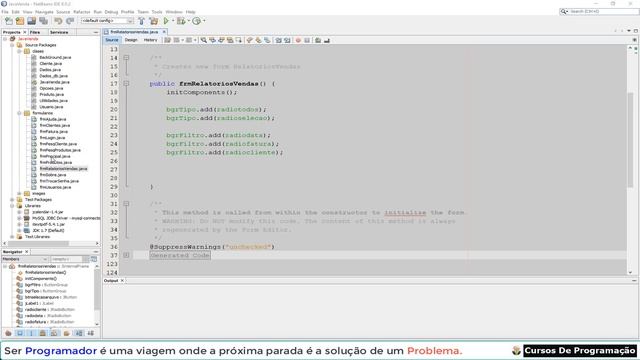Image resolution: width=640 pixels, height=360 pixels.
Task: Select the Source view button
Action: [x=111, y=40]
